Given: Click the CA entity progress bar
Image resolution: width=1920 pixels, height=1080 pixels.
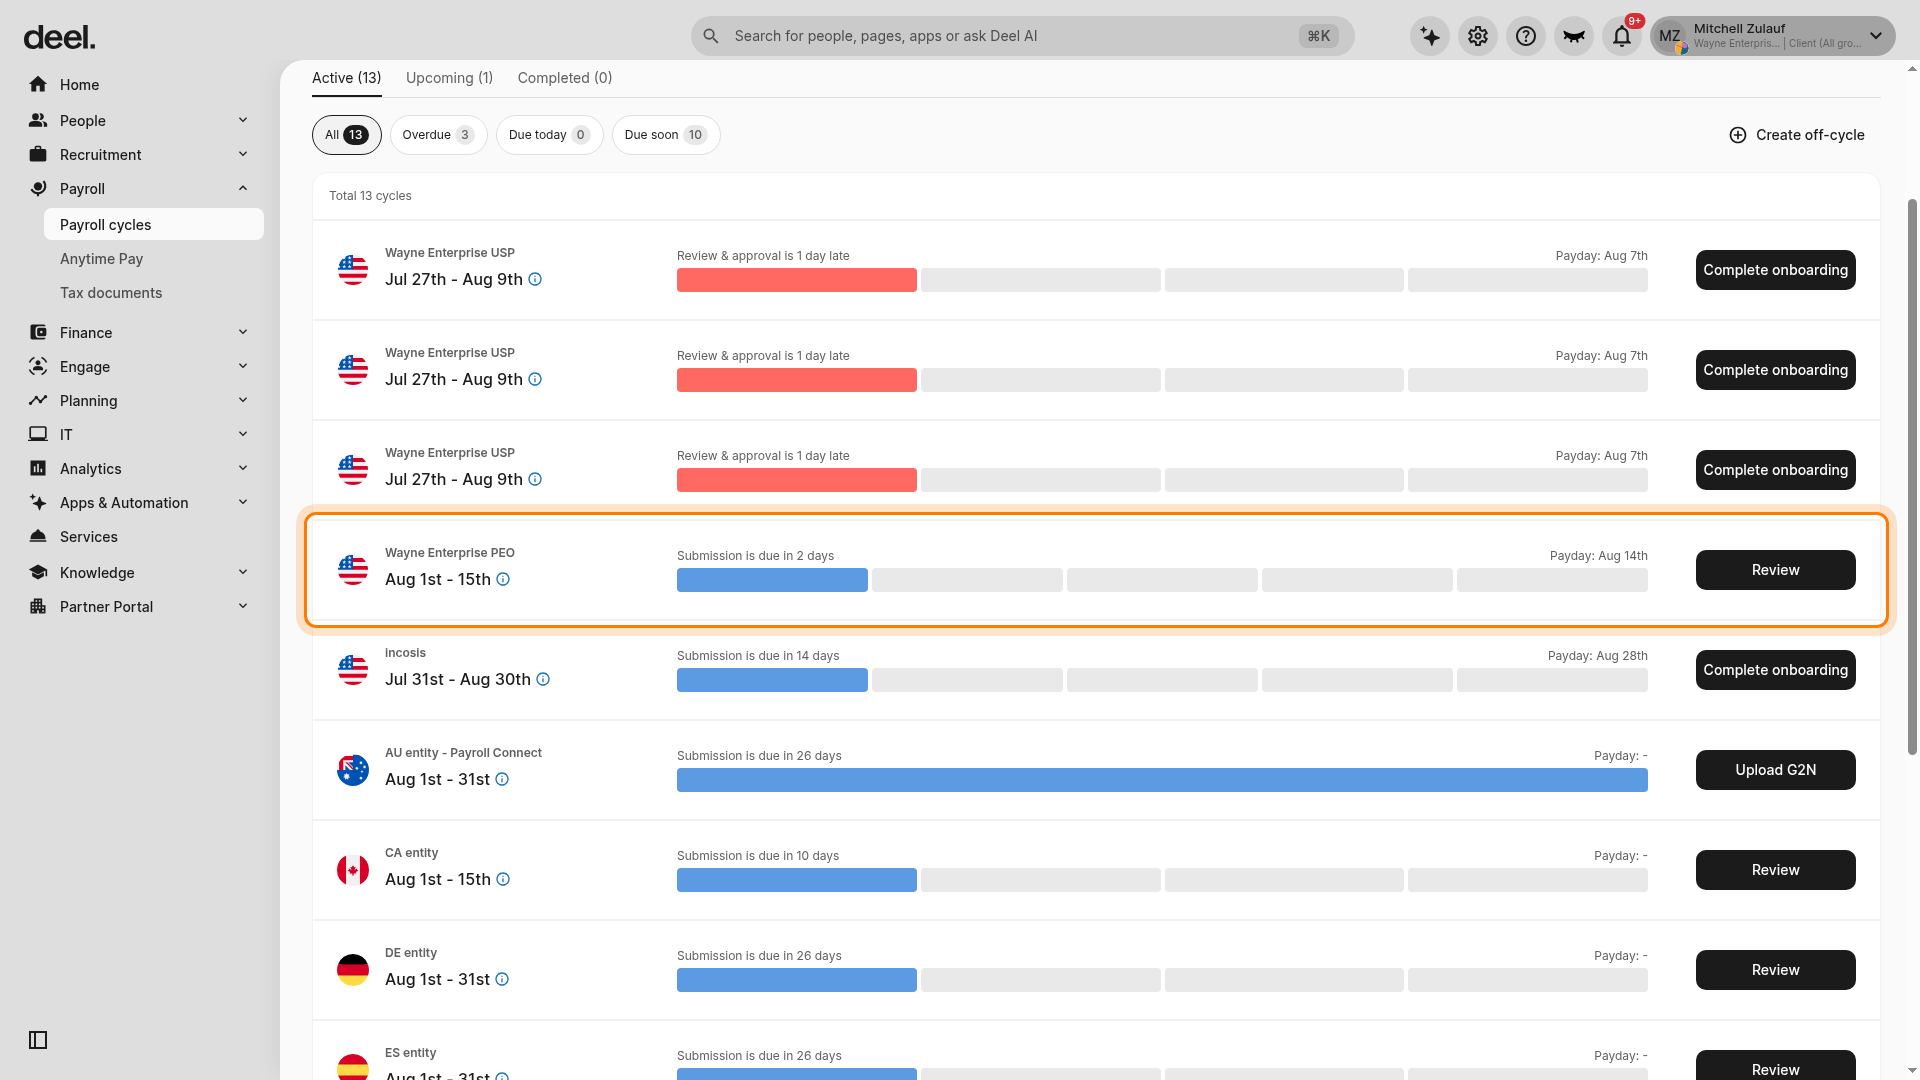Looking at the screenshot, I should coord(1162,880).
